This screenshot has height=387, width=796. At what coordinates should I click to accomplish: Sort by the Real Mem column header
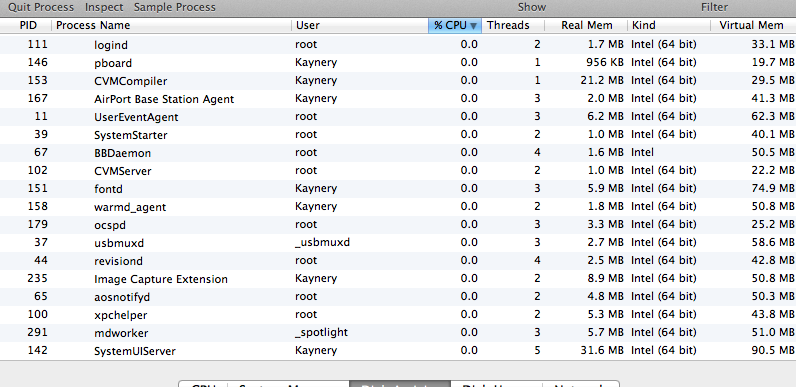pos(586,25)
